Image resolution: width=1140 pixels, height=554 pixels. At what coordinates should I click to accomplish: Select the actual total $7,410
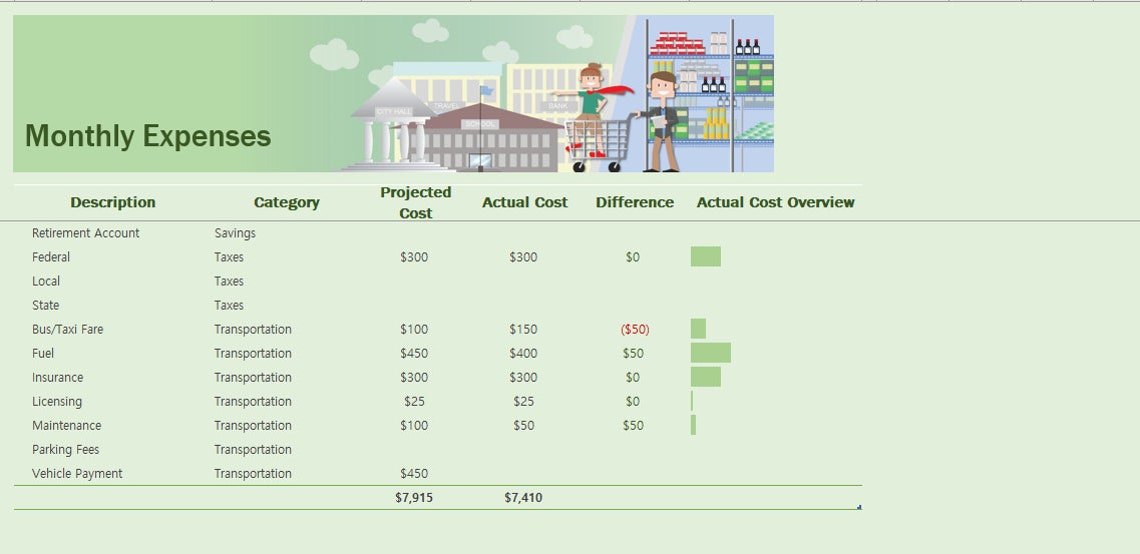coord(523,497)
